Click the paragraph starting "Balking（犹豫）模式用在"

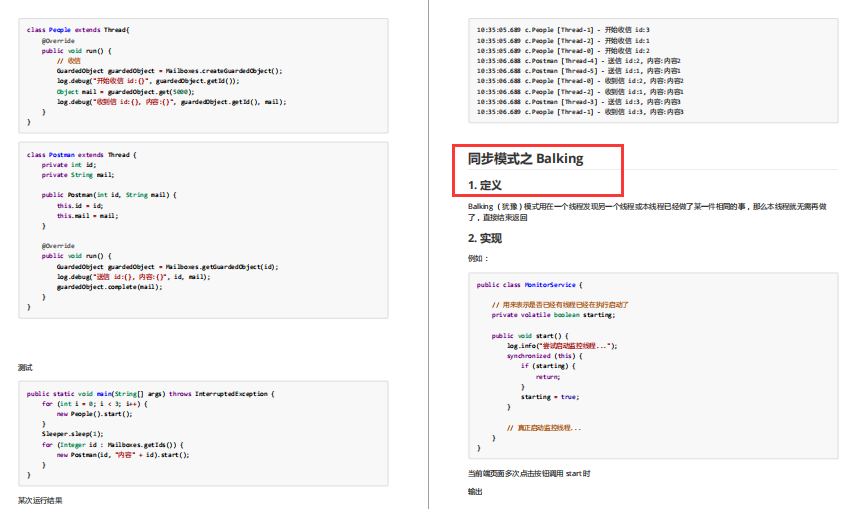tap(647, 212)
